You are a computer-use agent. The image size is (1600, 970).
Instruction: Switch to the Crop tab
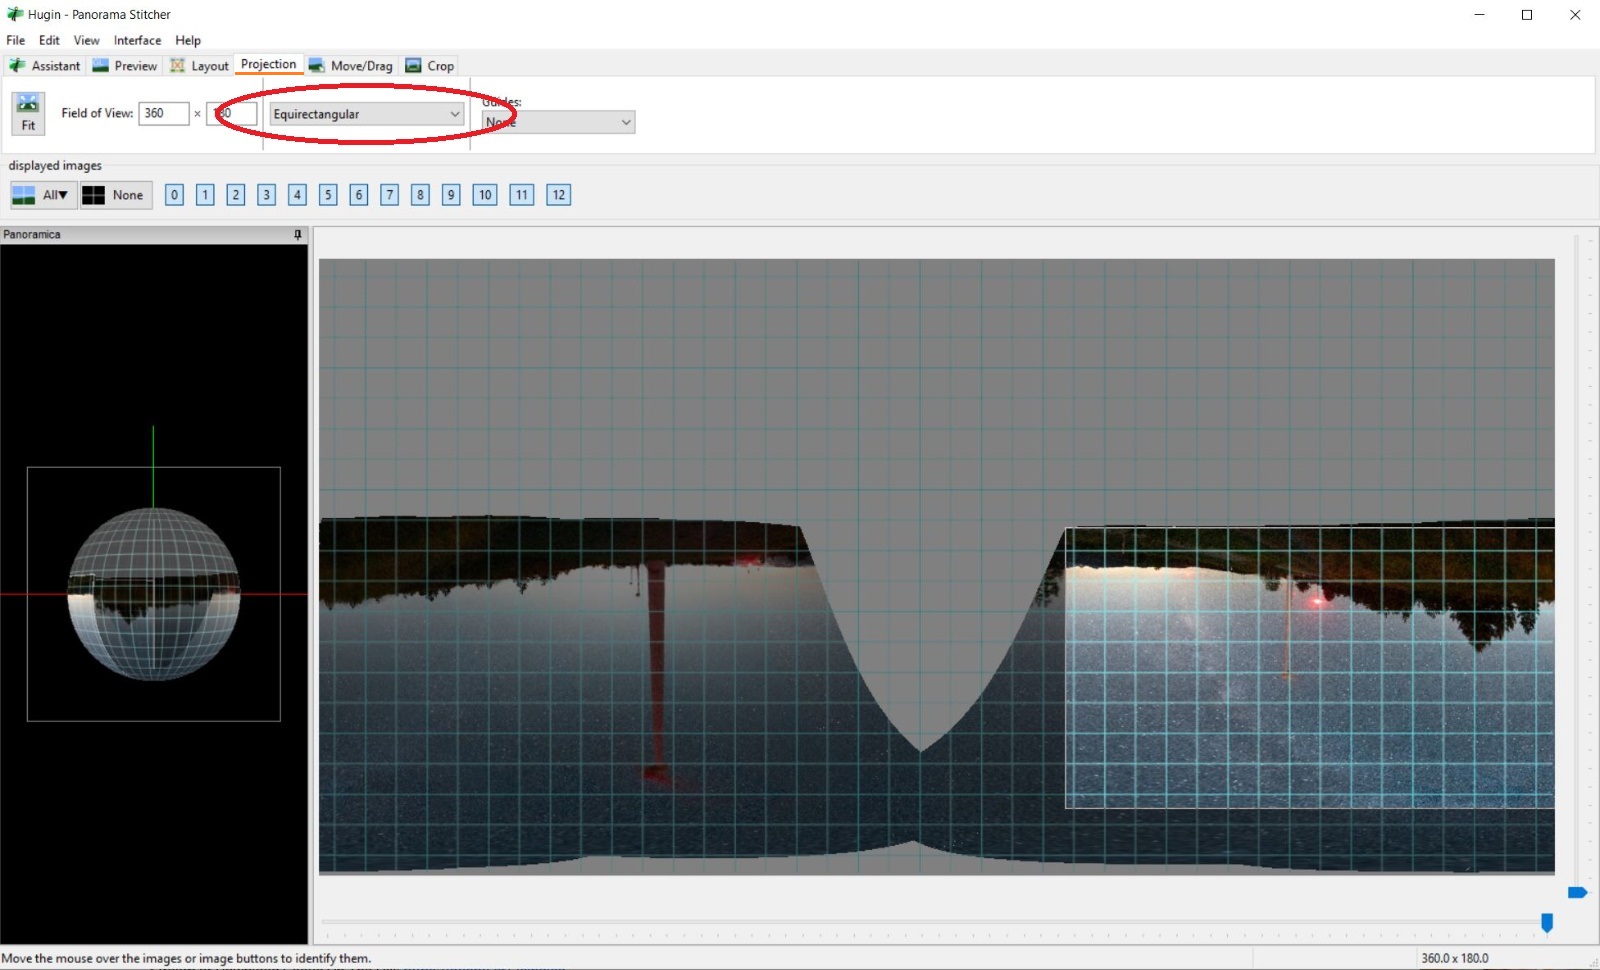pos(430,65)
